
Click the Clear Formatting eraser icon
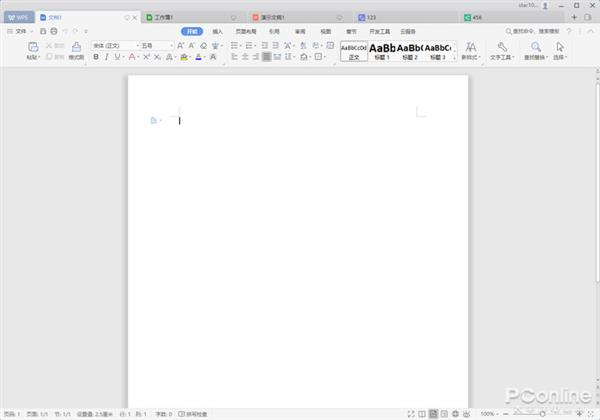click(204, 46)
